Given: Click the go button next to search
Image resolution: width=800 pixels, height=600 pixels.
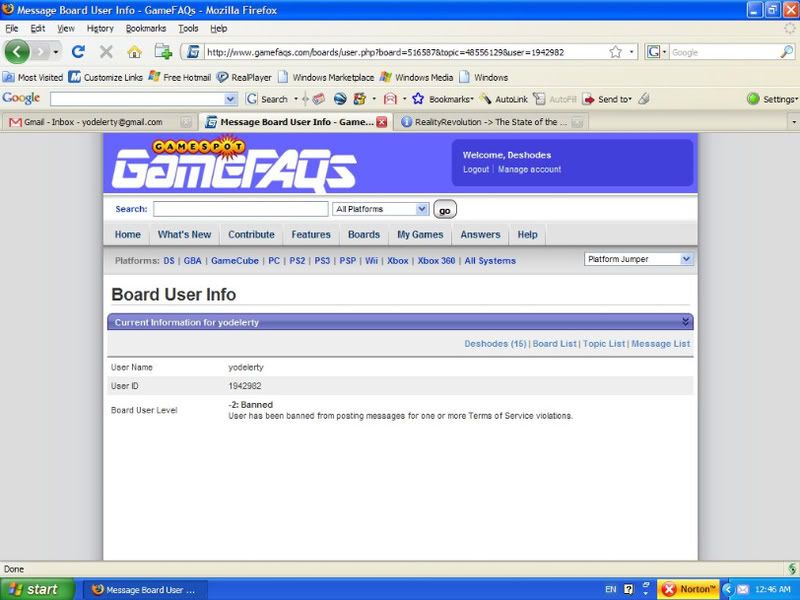Looking at the screenshot, I should point(445,210).
